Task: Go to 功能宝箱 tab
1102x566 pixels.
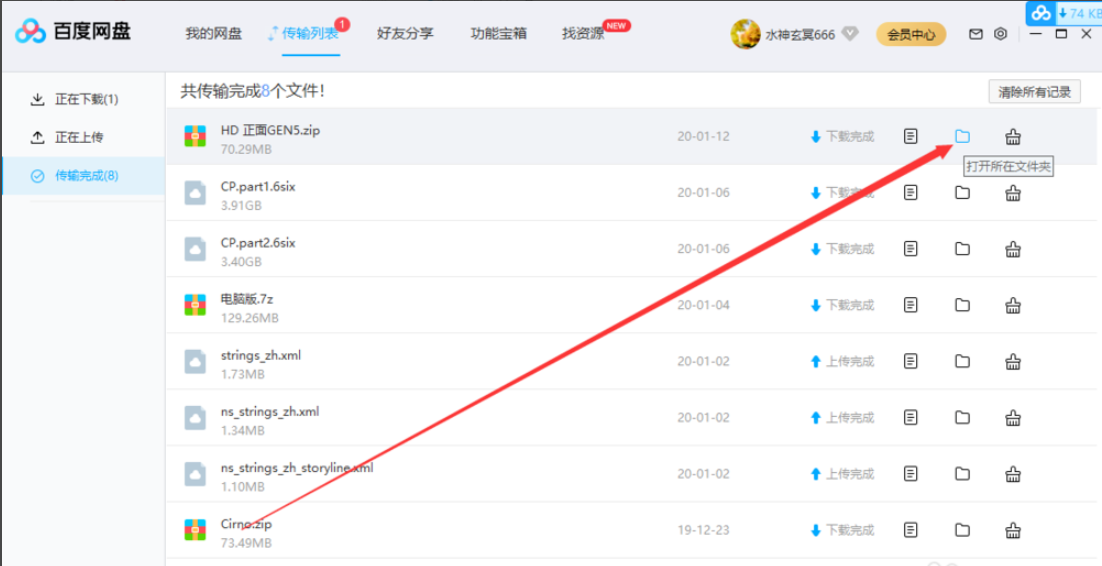Action: [499, 34]
